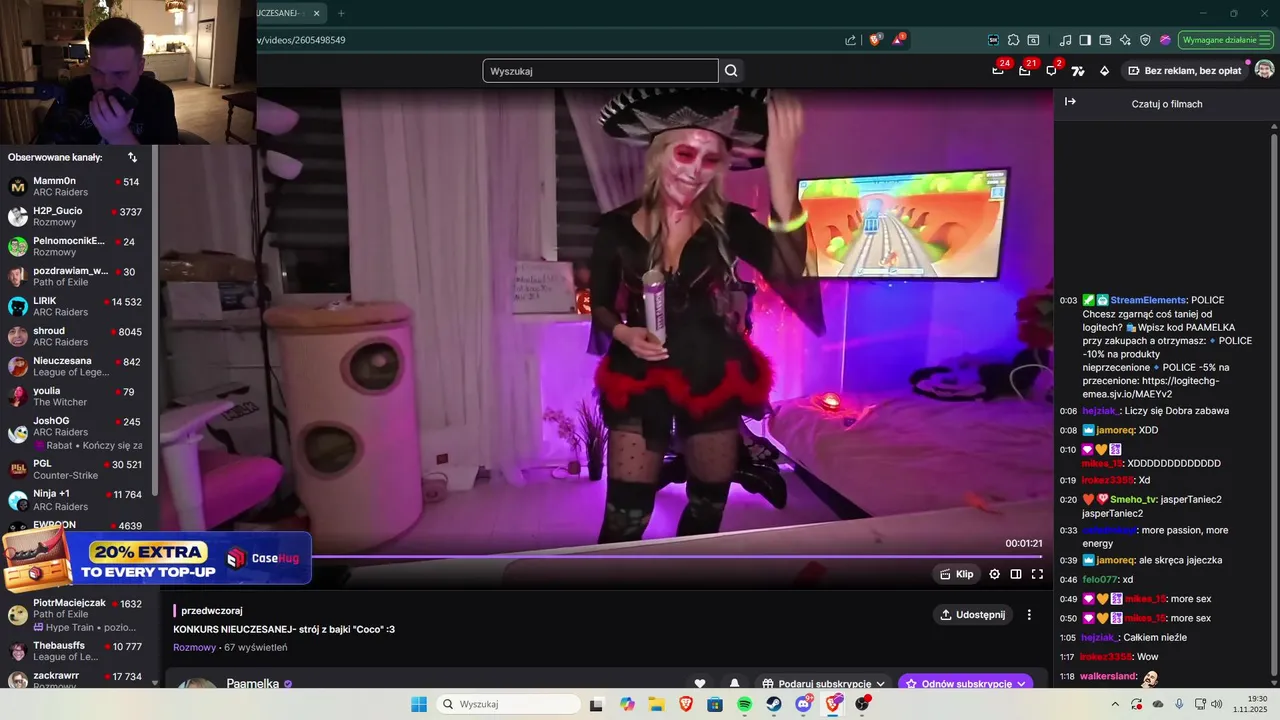Click the heart follow icon for Paamelka
This screenshot has height=720, width=1280.
tap(700, 684)
